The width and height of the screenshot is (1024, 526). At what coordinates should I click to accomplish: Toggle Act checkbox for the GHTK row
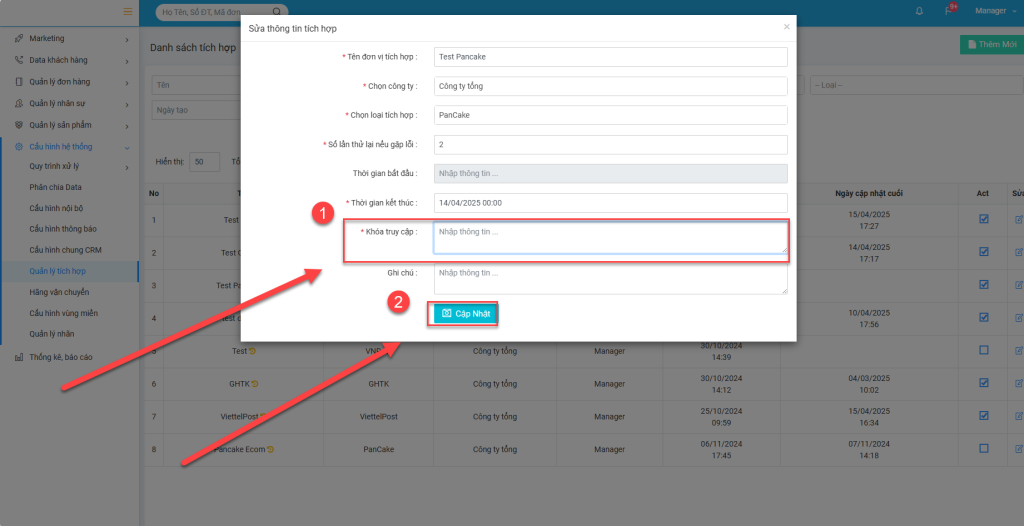983,382
